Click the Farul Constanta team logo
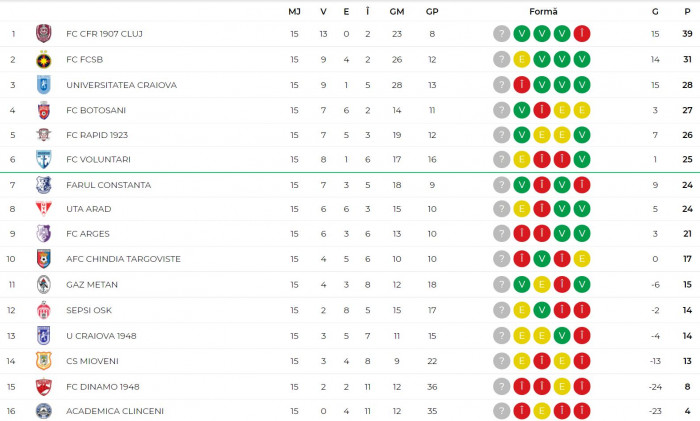The image size is (700, 421). point(43,185)
